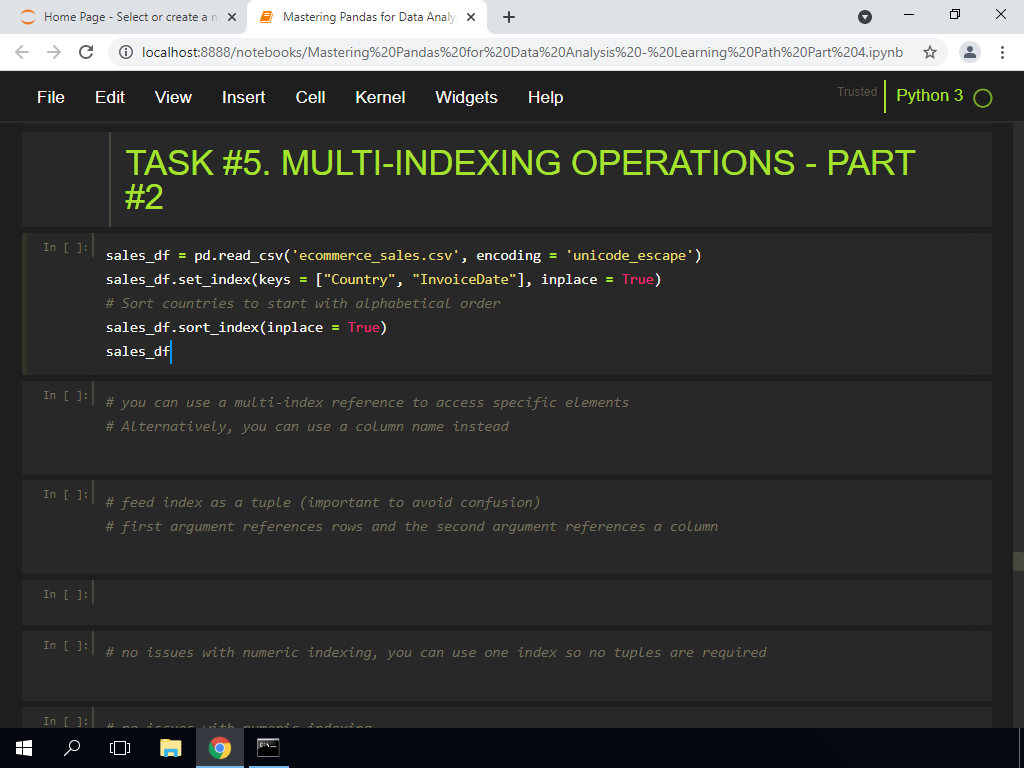1024x768 pixels.
Task: Expand the Widgets menu
Action: tap(466, 97)
